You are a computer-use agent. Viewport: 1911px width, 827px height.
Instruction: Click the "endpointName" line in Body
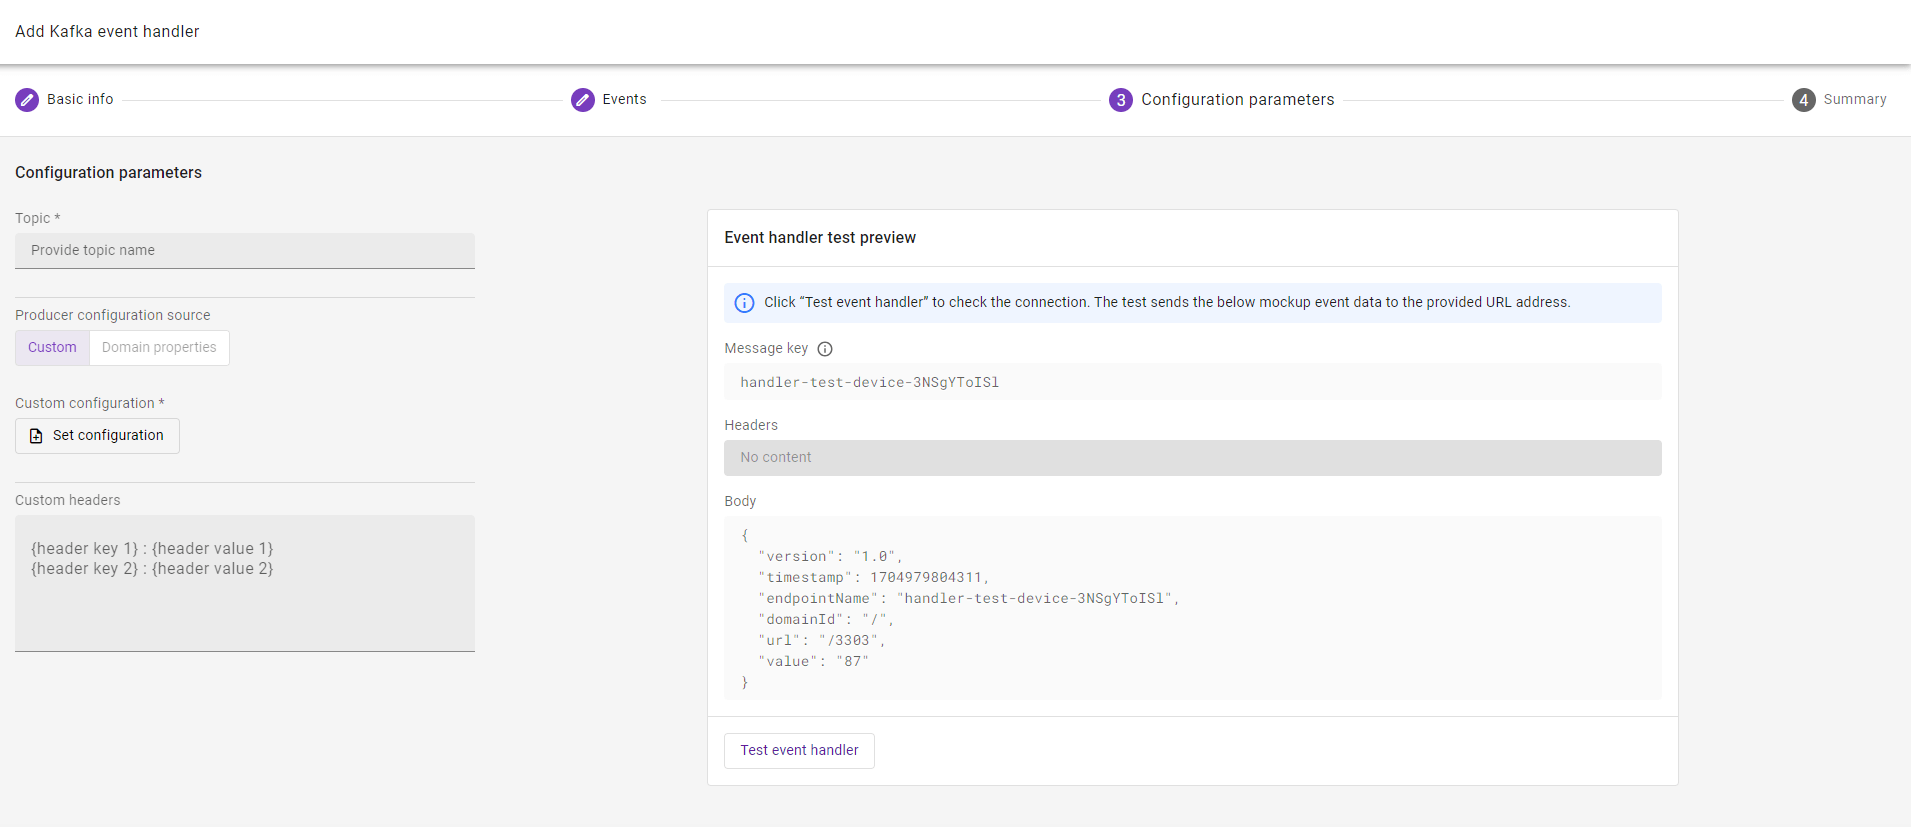coord(969,598)
